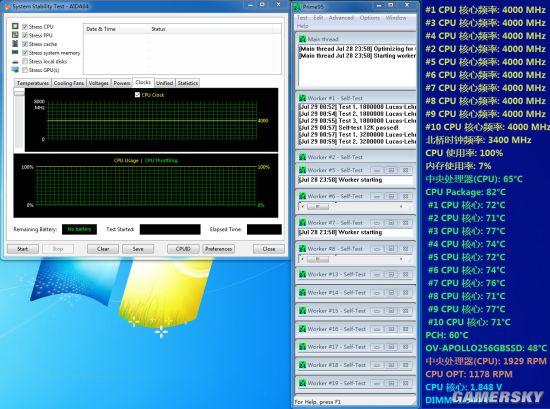Click the Worker #16 Self-Test window icon

302,329
